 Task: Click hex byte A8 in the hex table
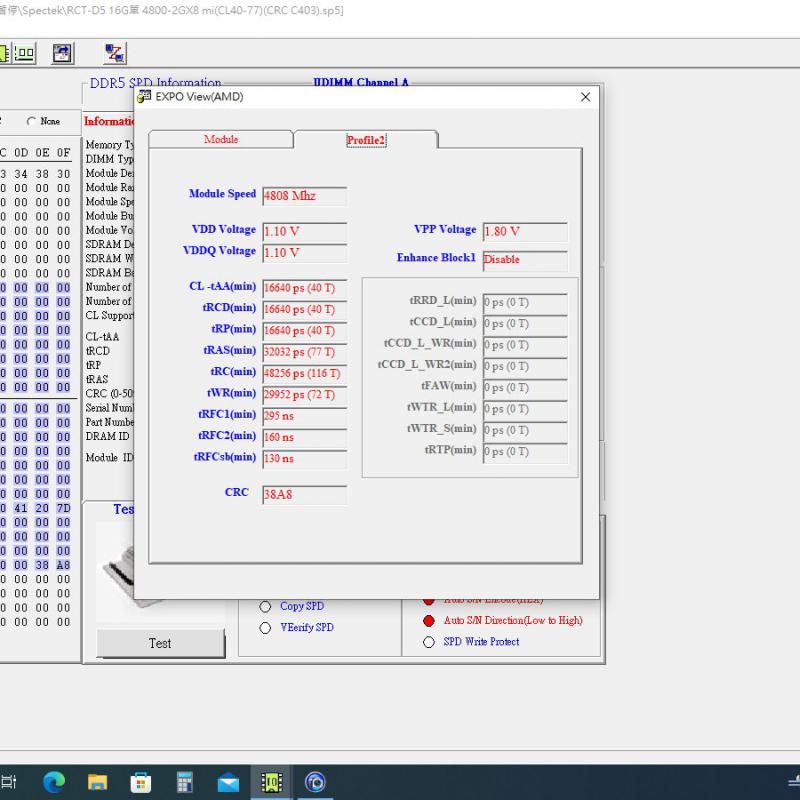(x=63, y=565)
